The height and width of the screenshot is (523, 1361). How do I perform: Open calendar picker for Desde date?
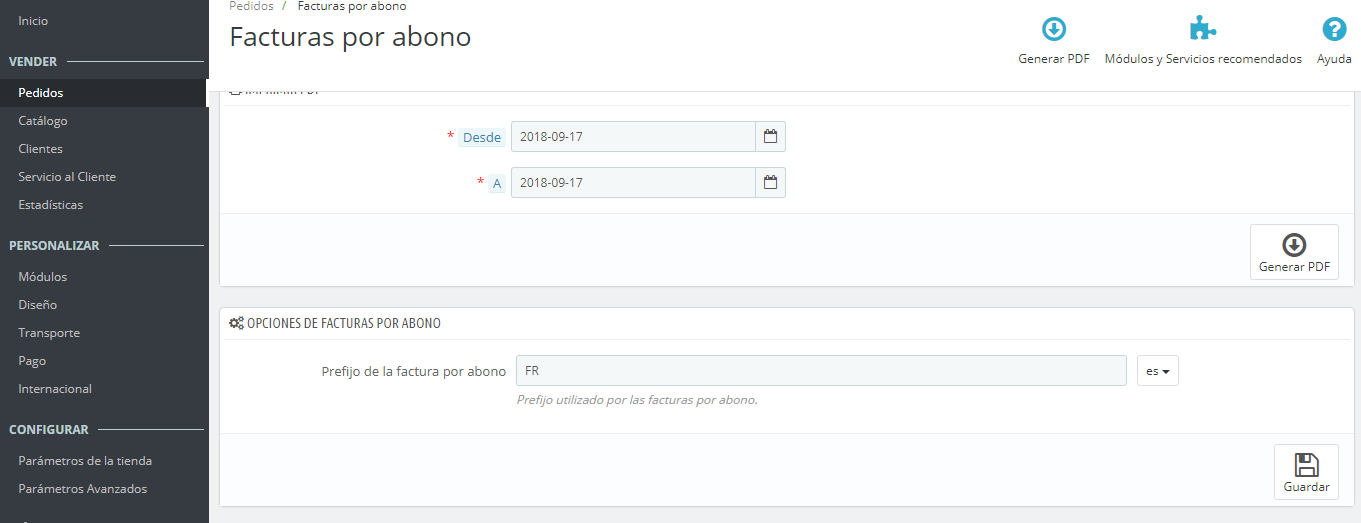[x=770, y=136]
